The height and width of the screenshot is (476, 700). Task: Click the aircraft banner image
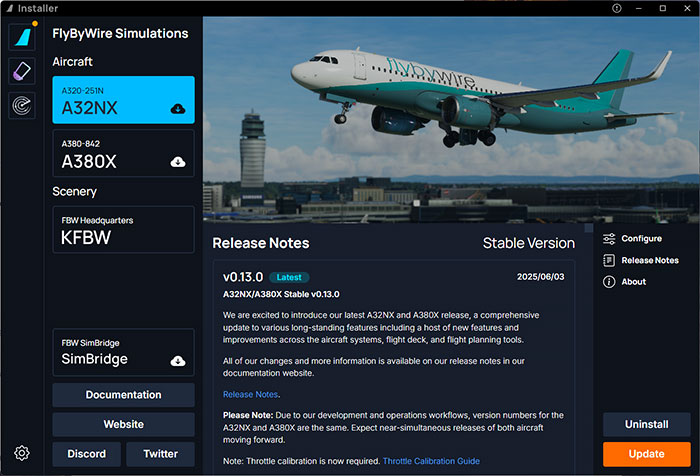tap(451, 120)
